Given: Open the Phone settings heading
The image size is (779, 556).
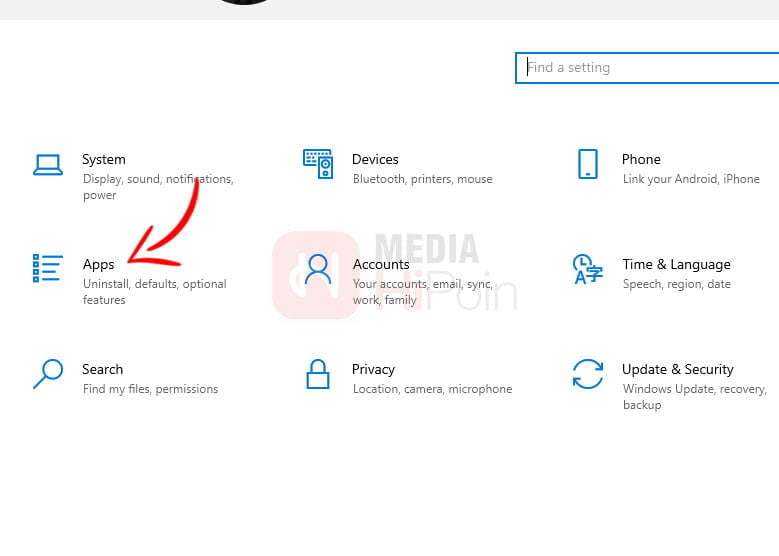Looking at the screenshot, I should coord(641,159).
